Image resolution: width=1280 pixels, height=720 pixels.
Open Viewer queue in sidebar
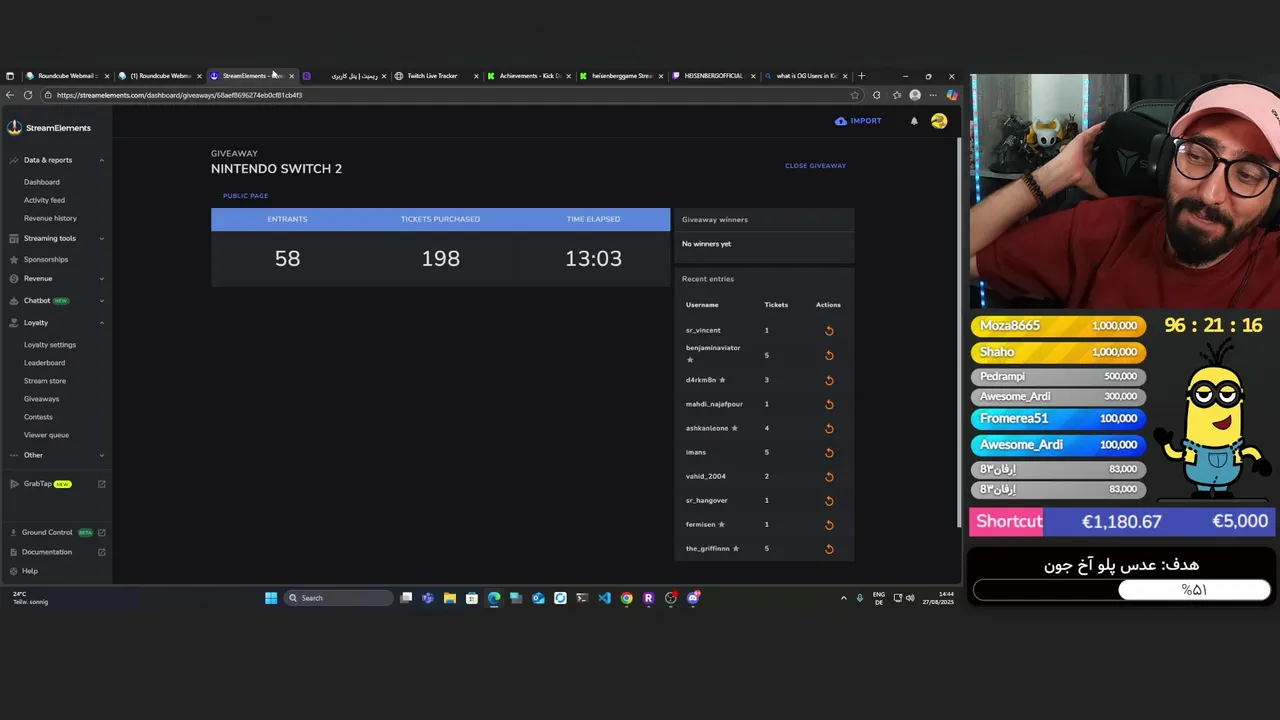pyautogui.click(x=46, y=435)
